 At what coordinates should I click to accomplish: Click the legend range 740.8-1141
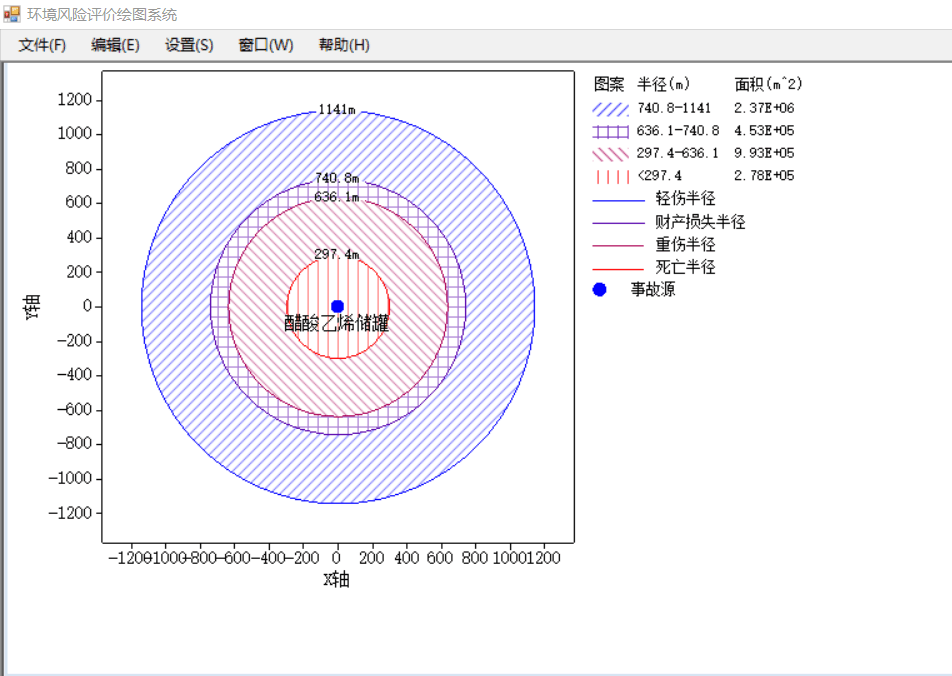pyautogui.click(x=674, y=108)
